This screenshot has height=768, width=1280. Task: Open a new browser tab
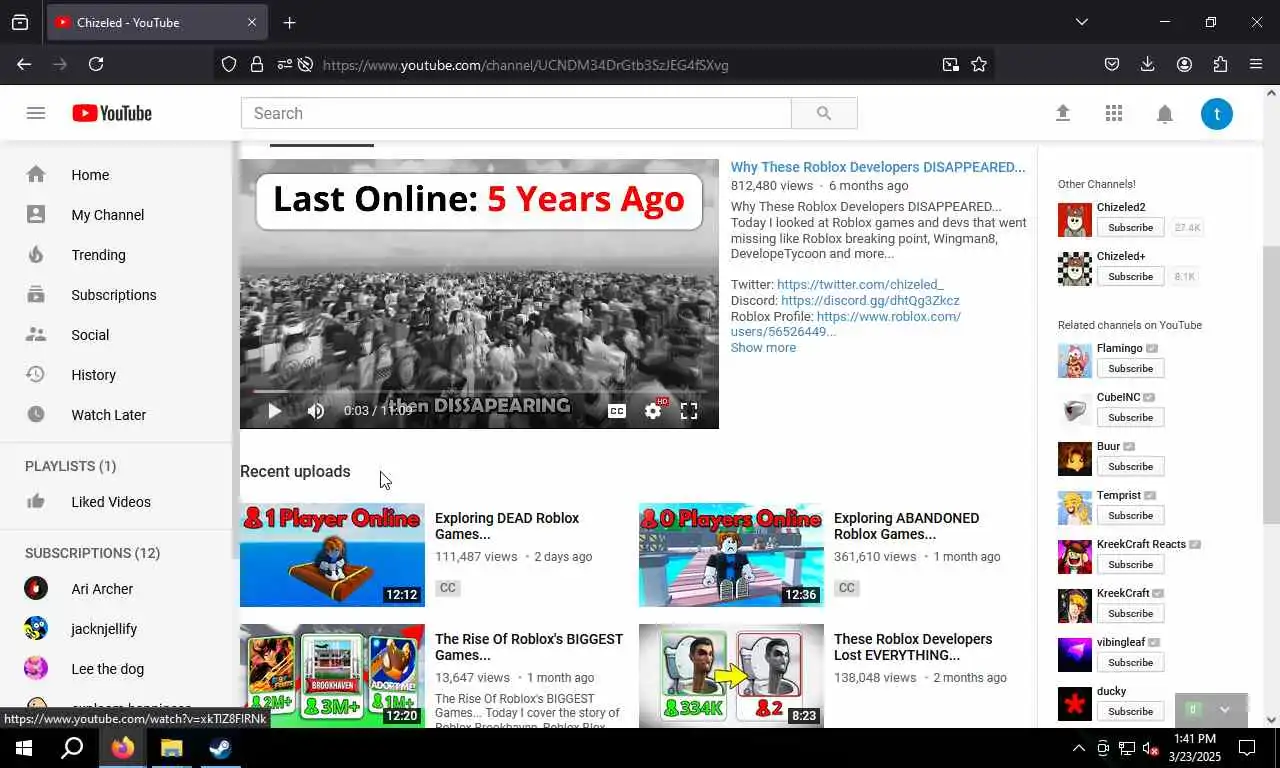289,22
